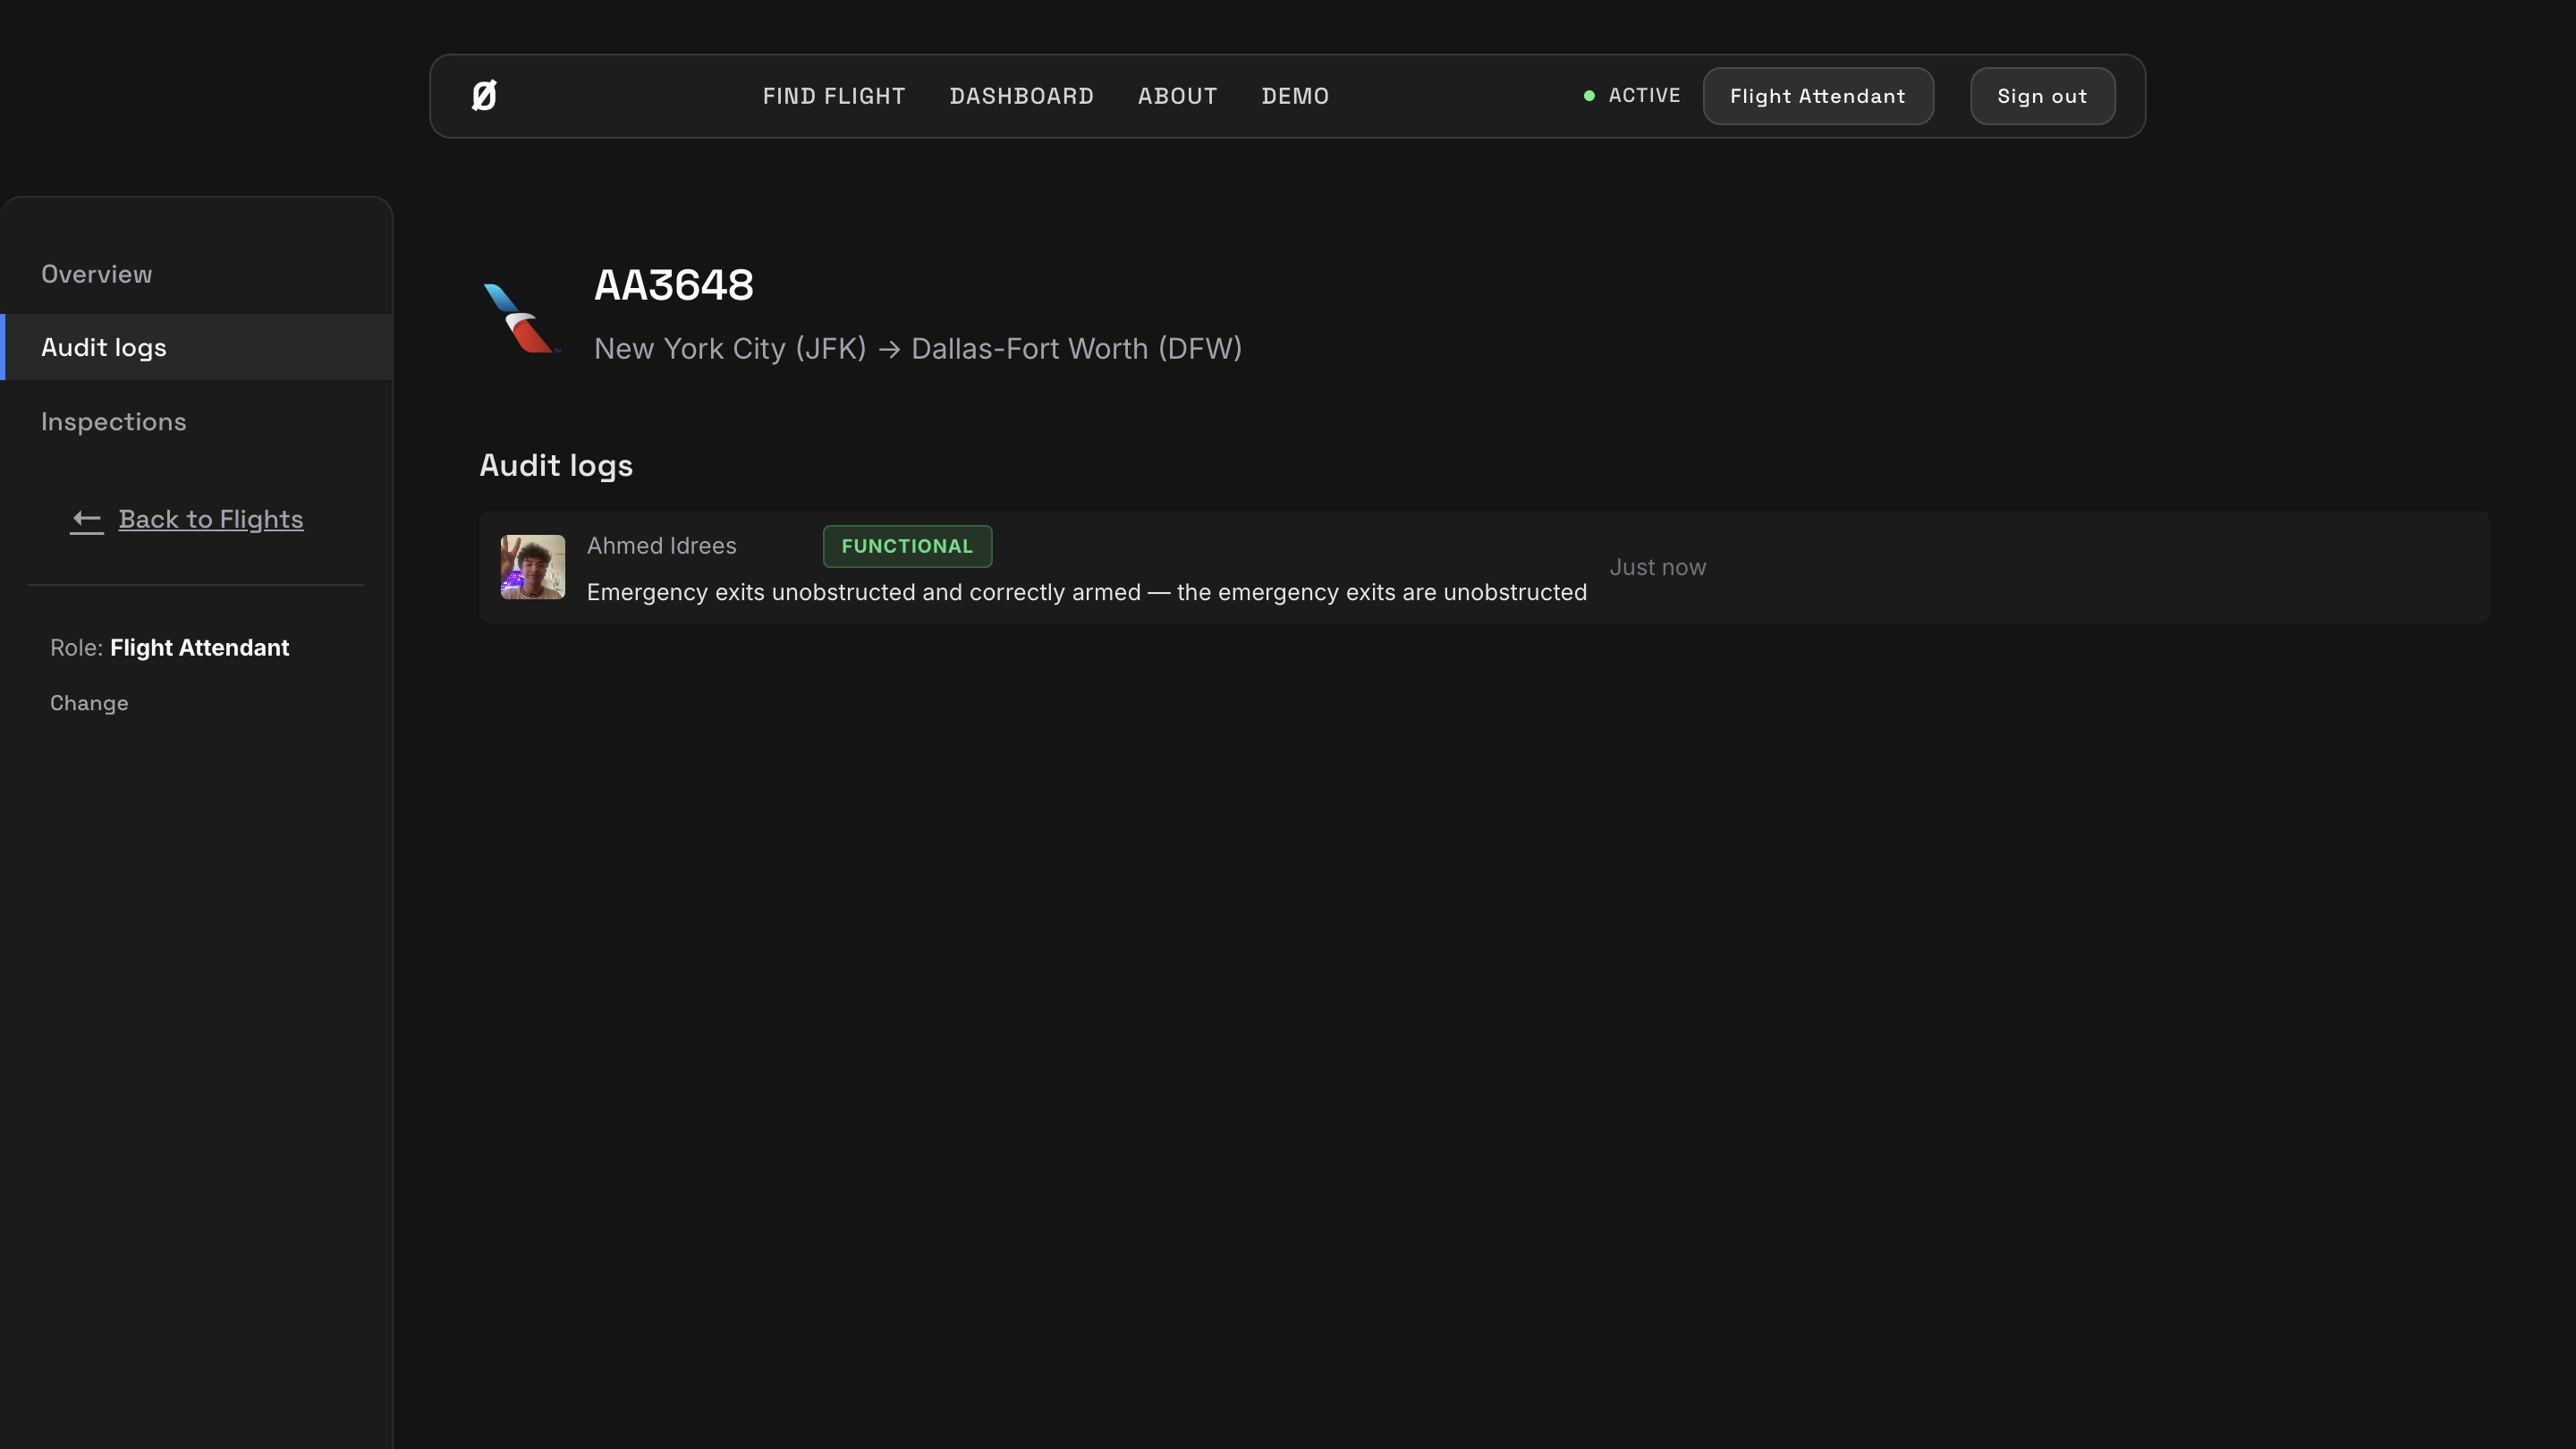Click the Ahmed Idrees name label
Image resolution: width=2576 pixels, height=1449 pixels.
(x=661, y=546)
